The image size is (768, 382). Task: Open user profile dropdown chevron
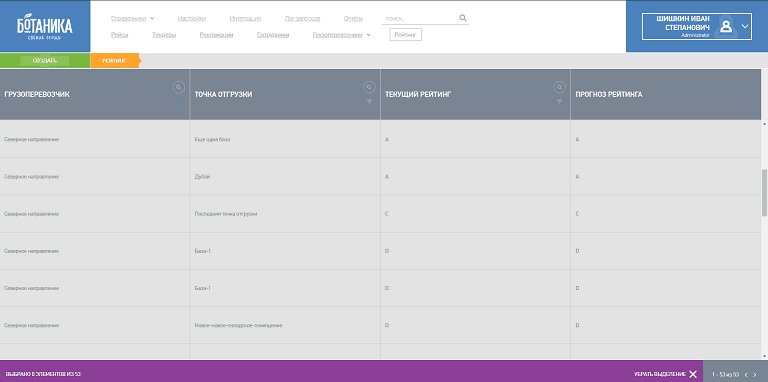tap(745, 26)
